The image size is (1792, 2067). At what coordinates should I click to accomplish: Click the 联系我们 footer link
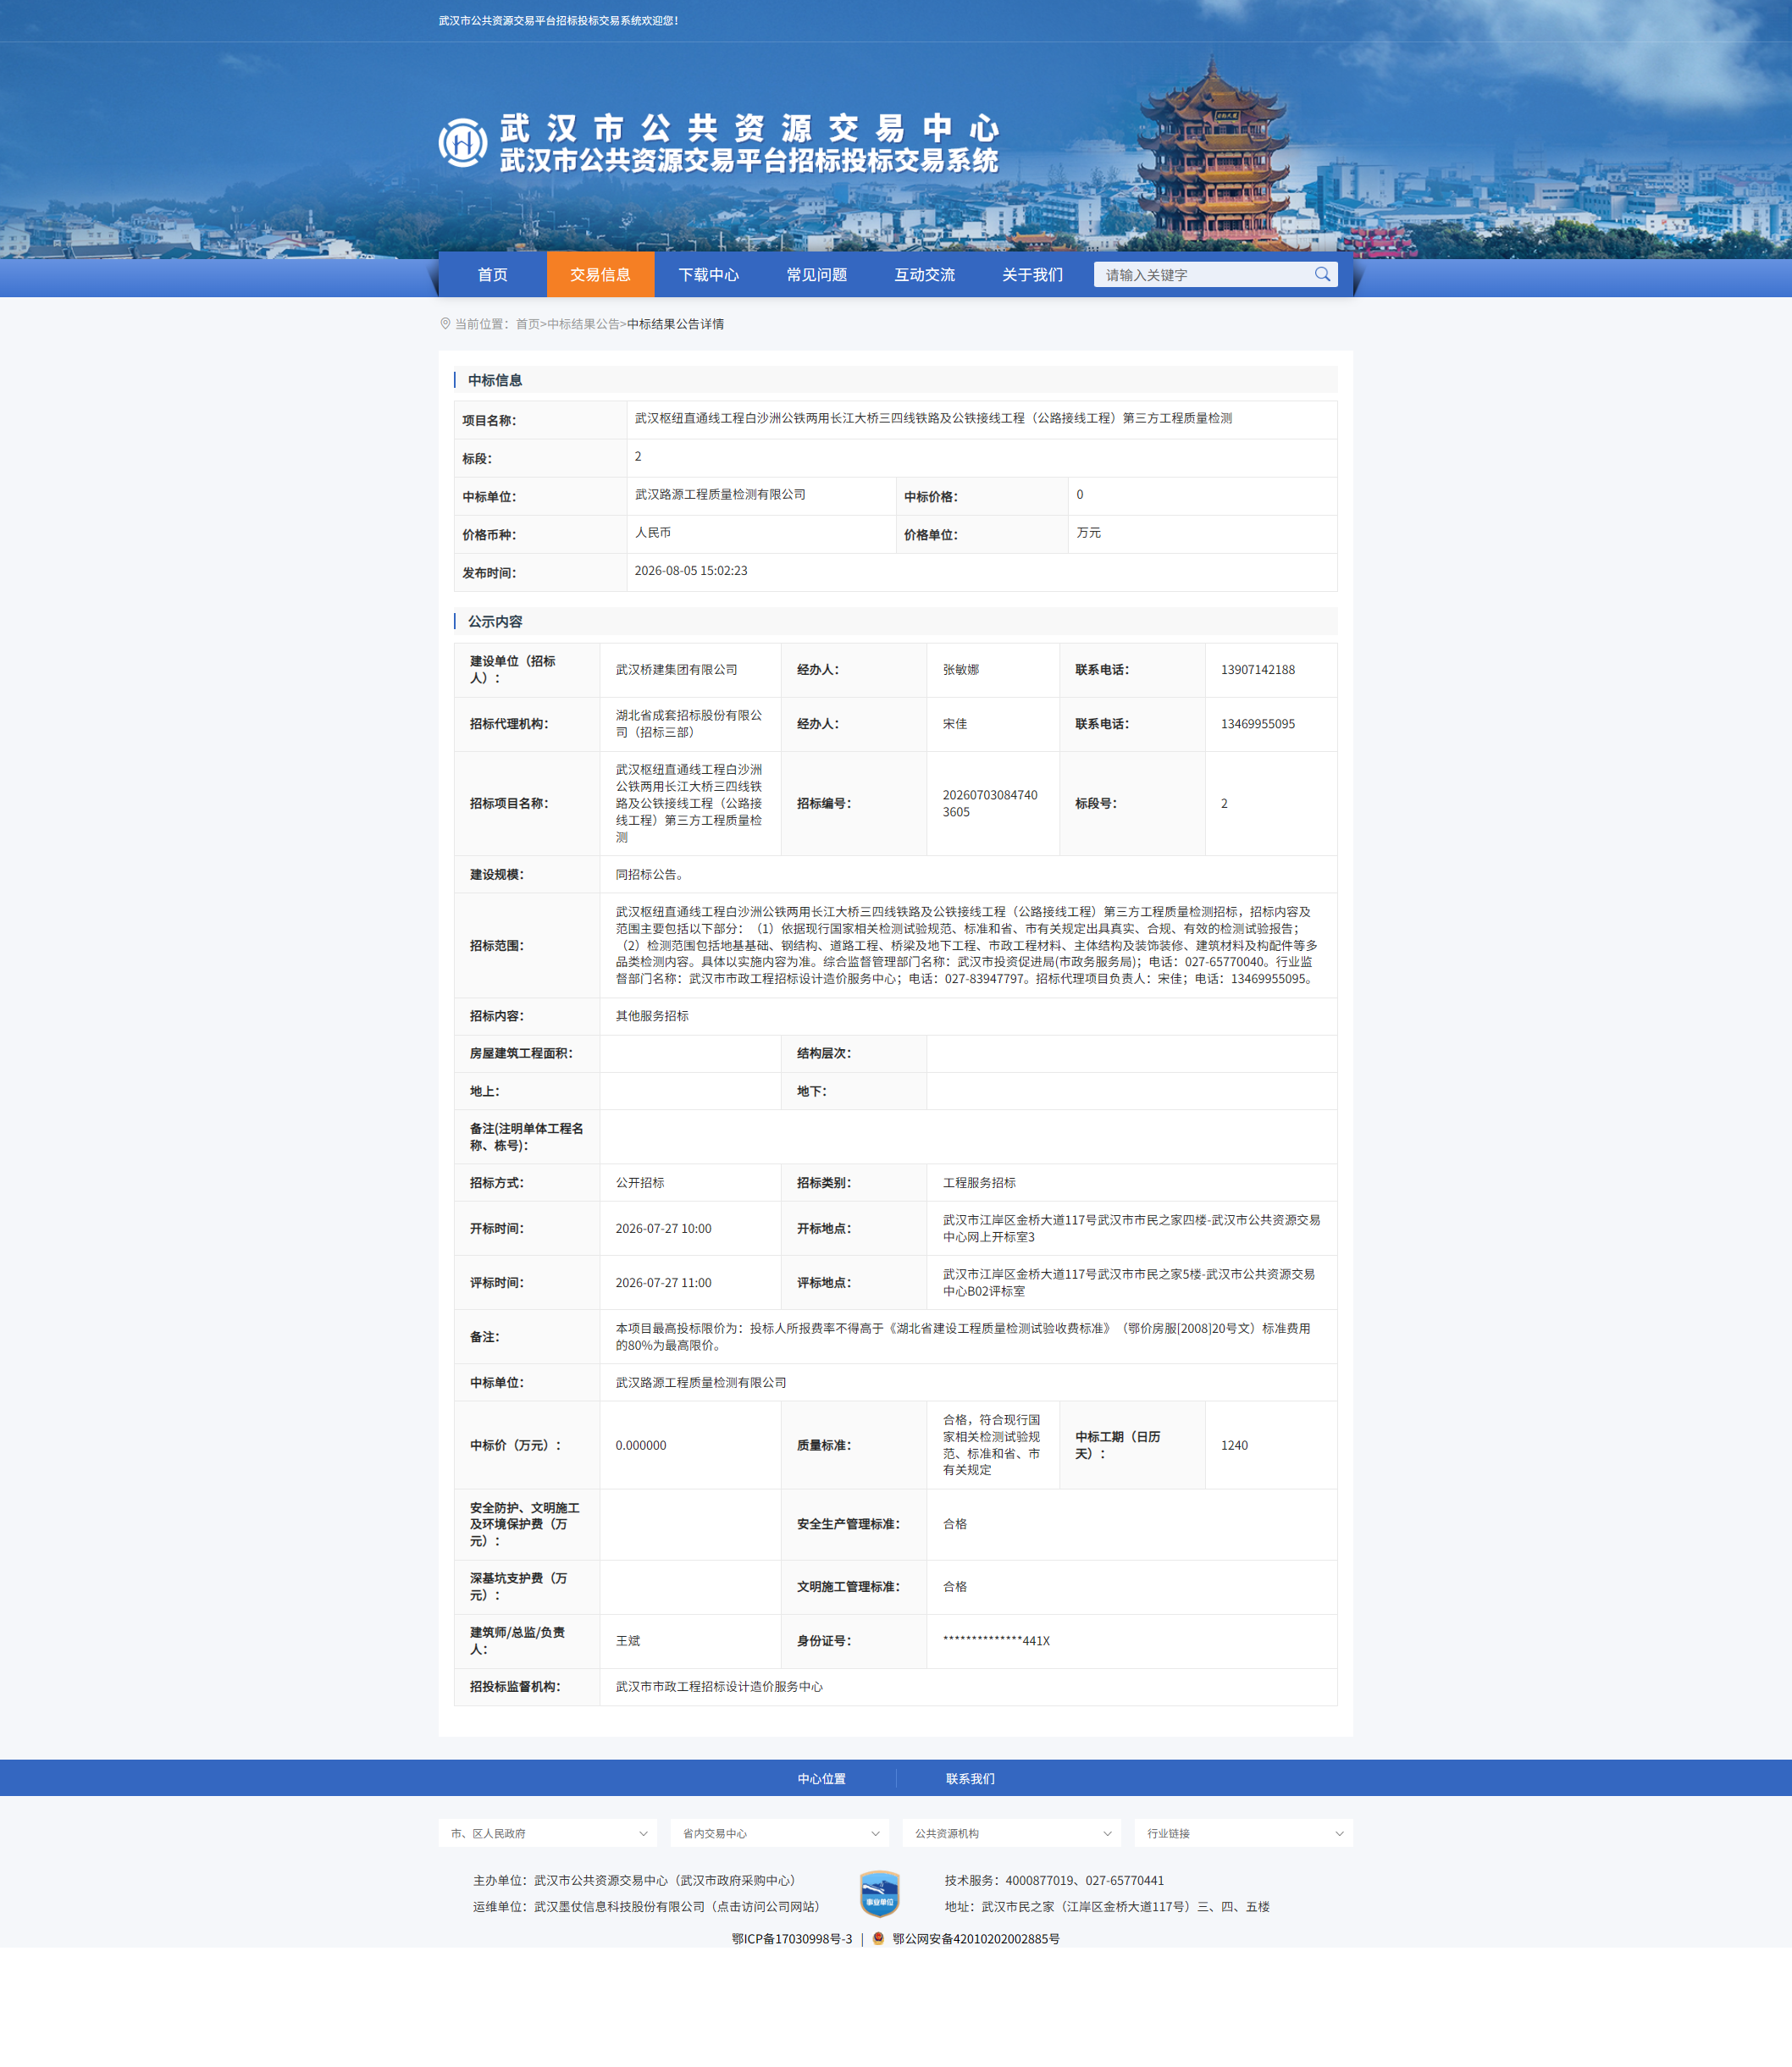pyautogui.click(x=970, y=1778)
